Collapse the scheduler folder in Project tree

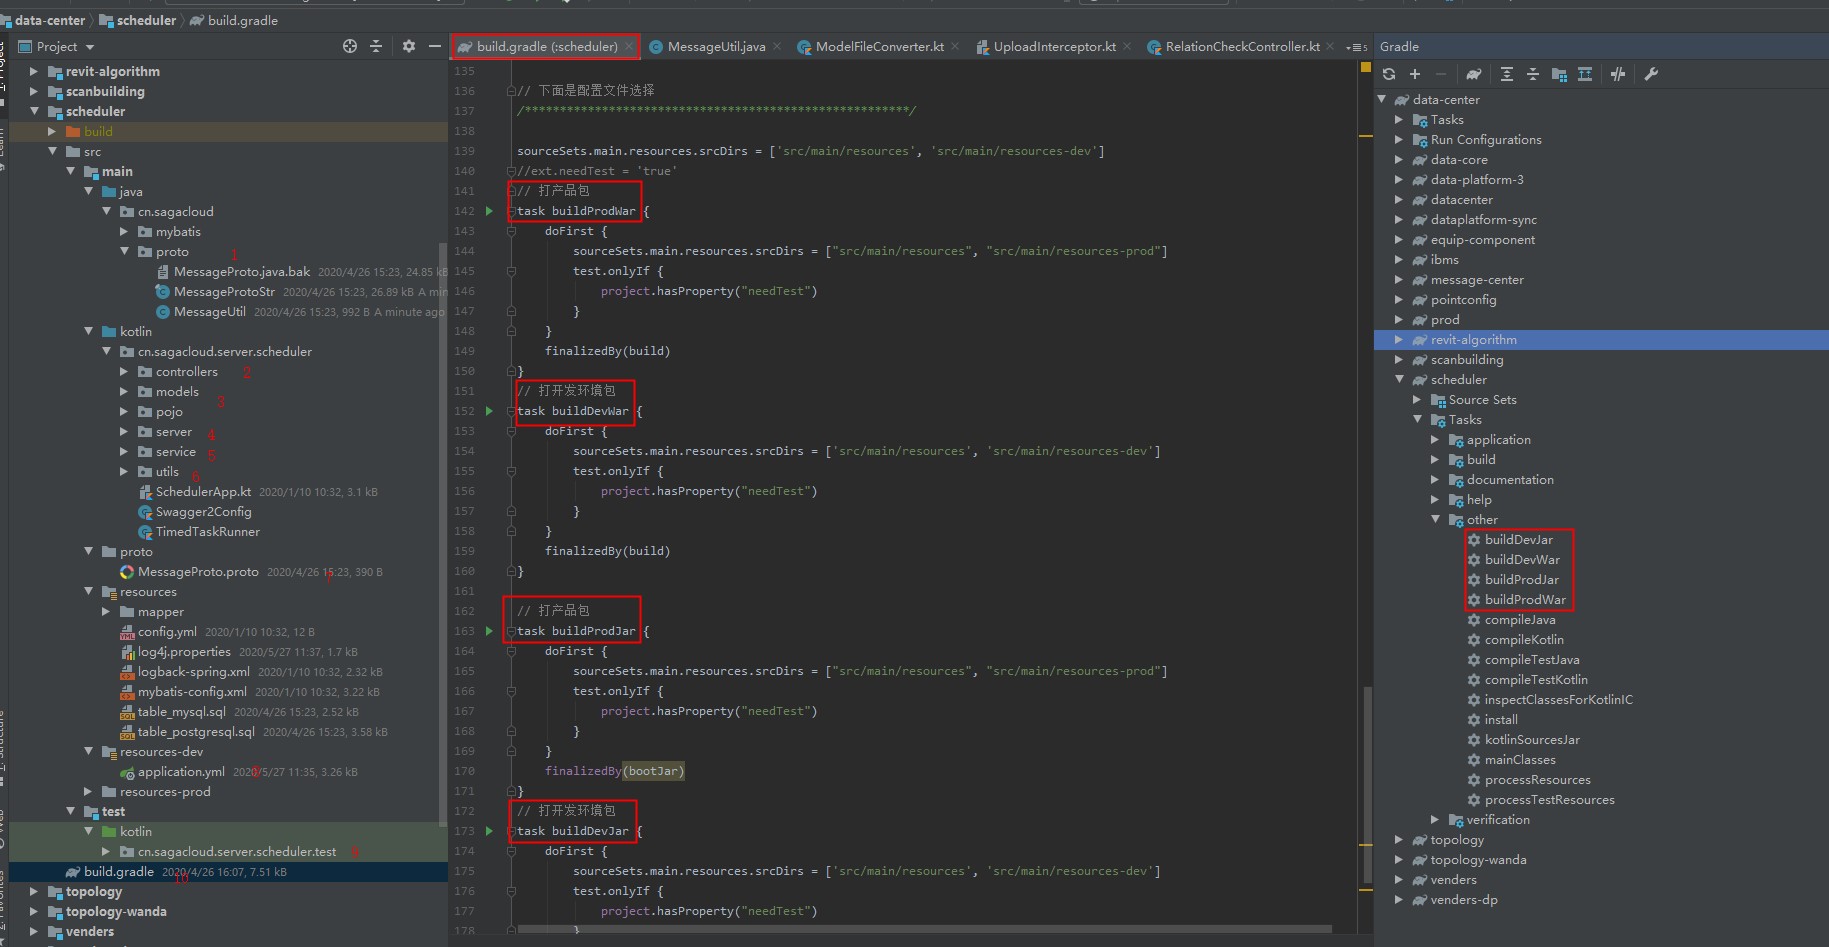35,111
